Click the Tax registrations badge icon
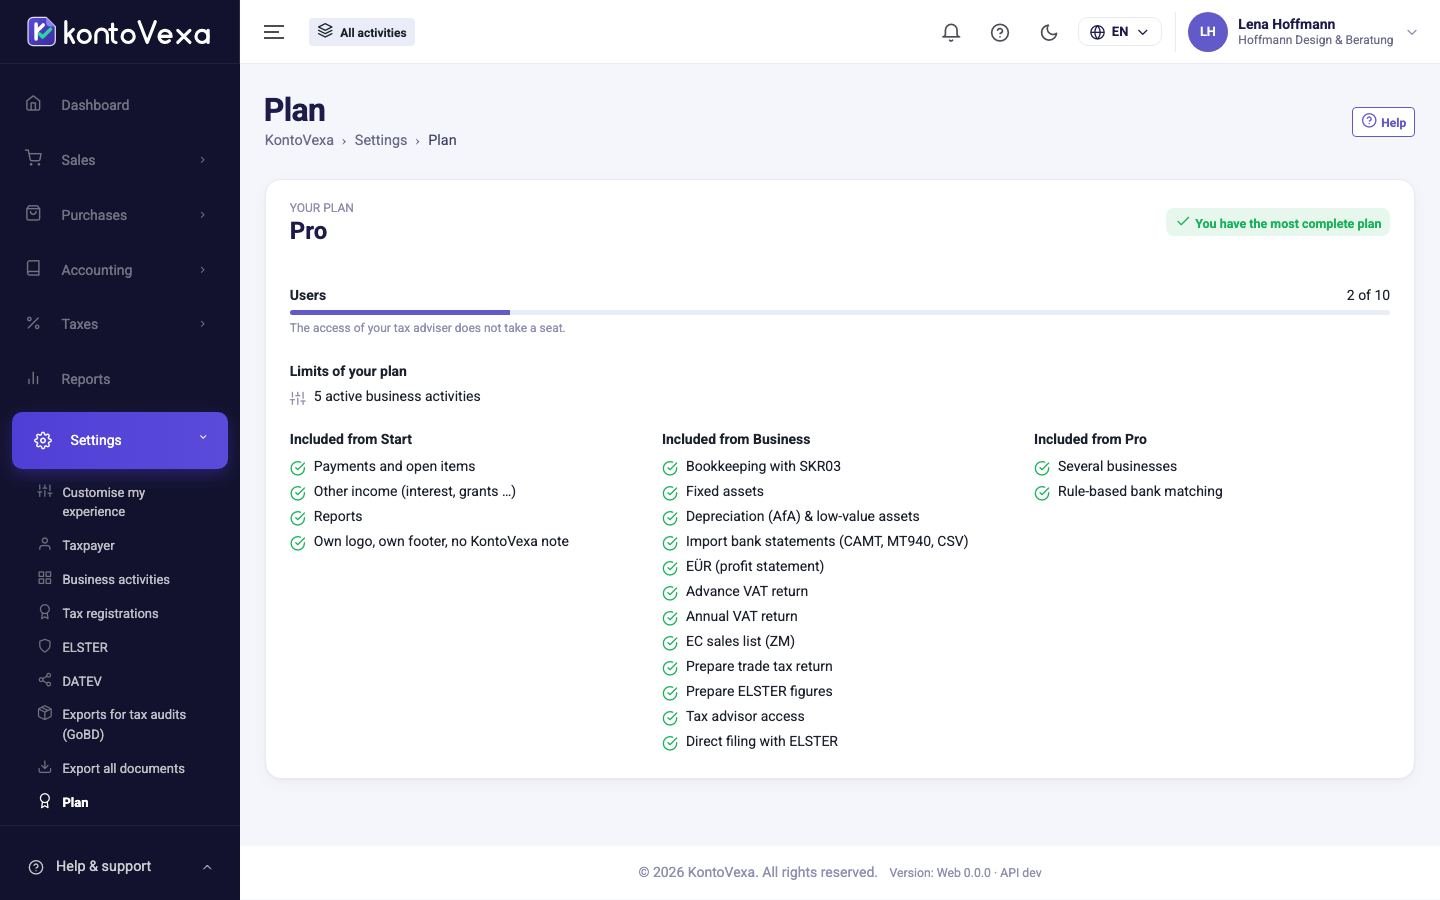Viewport: 1440px width, 900px height. (x=44, y=612)
